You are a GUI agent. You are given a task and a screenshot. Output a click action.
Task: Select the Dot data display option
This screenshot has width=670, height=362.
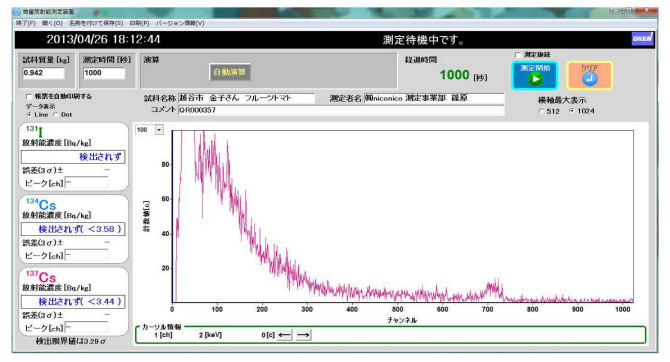coord(56,115)
